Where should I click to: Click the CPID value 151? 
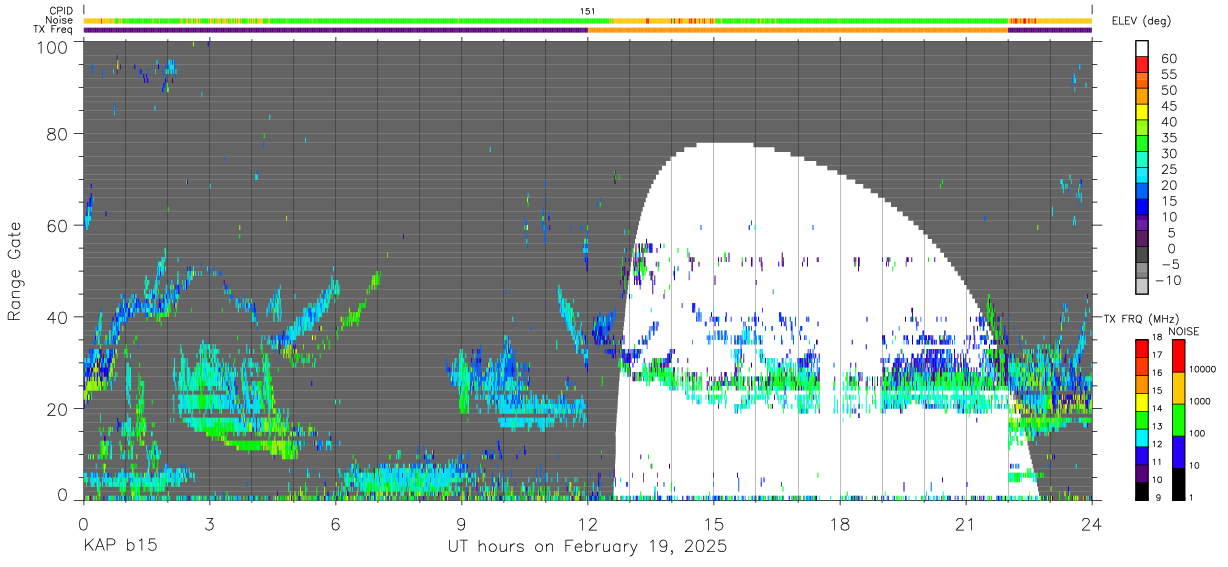tap(588, 11)
